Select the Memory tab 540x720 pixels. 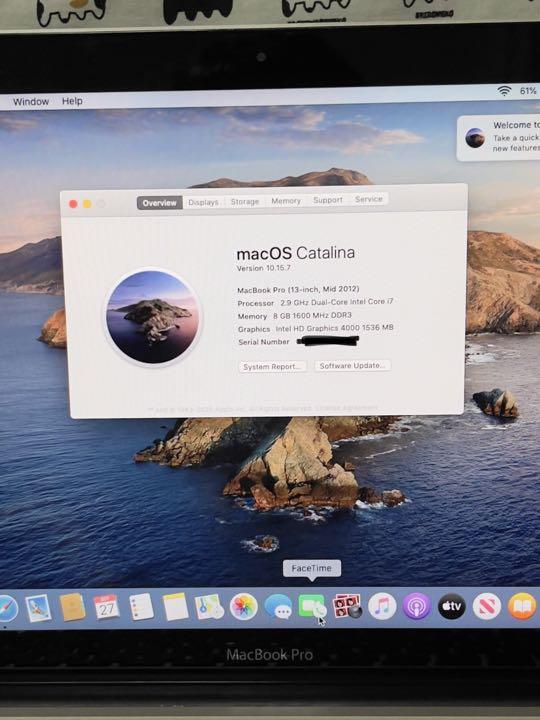click(x=286, y=201)
